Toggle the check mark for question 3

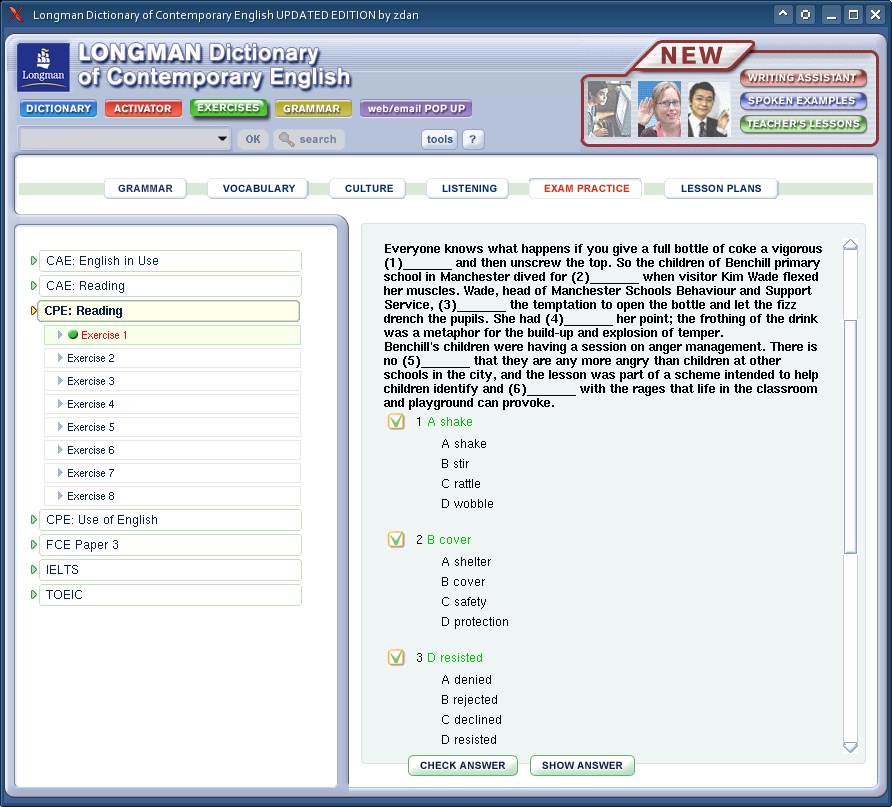(396, 657)
